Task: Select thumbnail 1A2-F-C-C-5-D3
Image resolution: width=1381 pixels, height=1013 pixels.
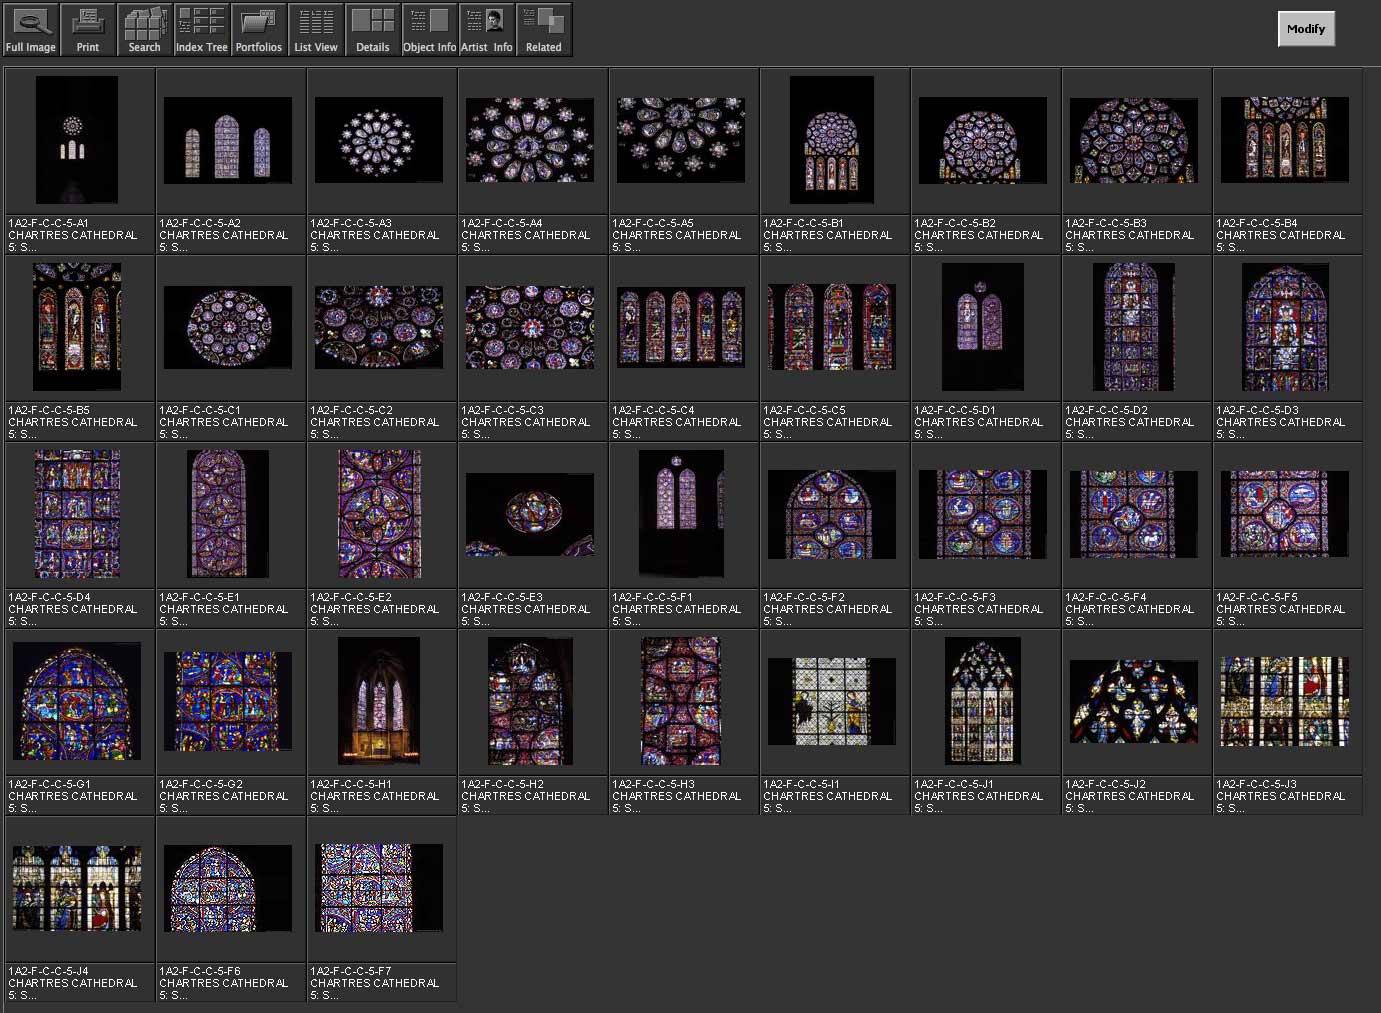Action: click(x=1285, y=327)
